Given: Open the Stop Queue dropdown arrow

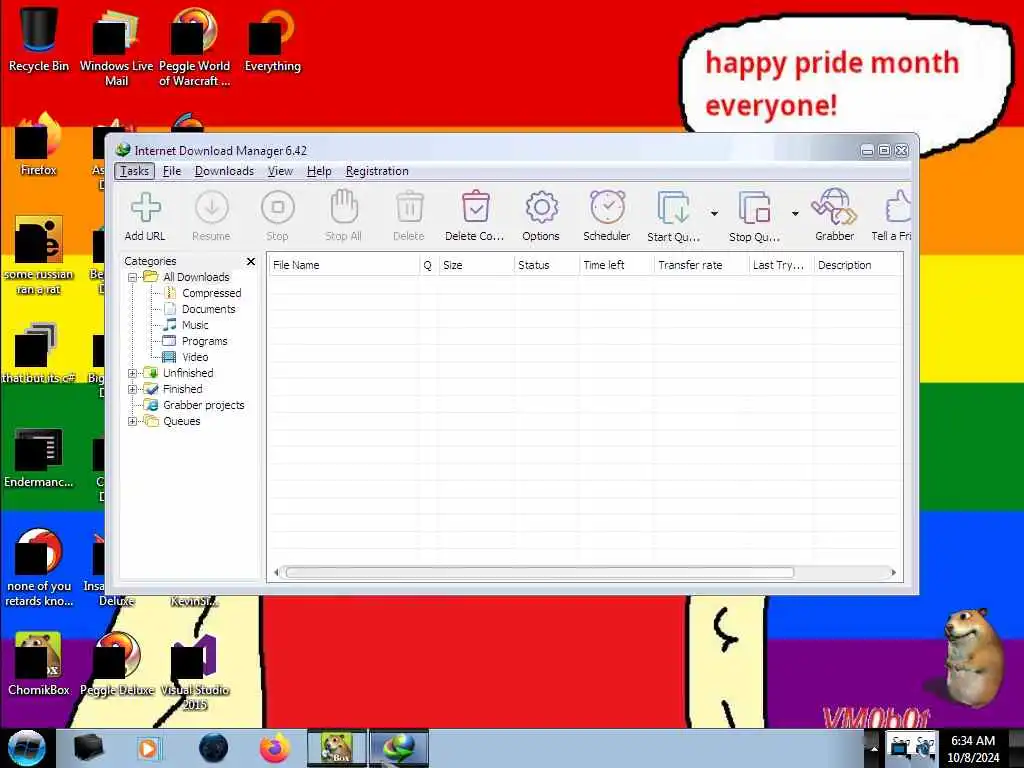Looking at the screenshot, I should coord(795,214).
